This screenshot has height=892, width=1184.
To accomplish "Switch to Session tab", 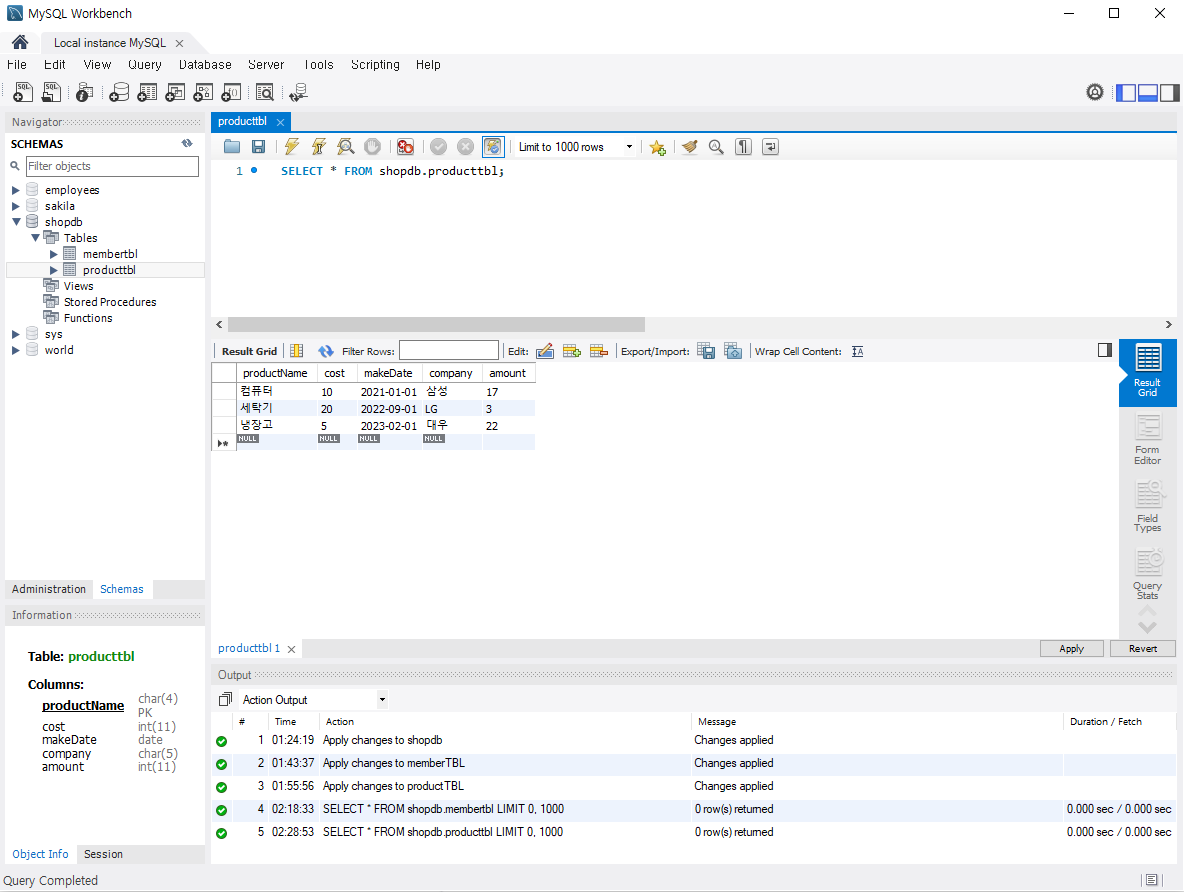I will click(x=103, y=854).
